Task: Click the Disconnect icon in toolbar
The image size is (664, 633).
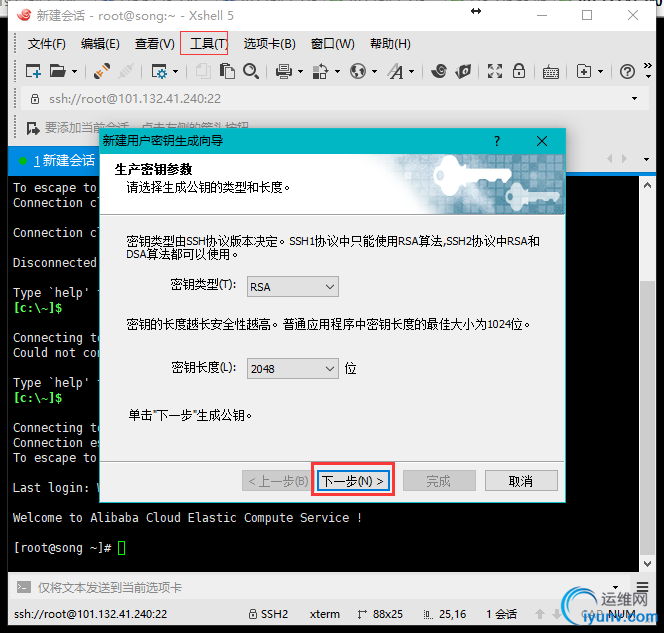Action: pyautogui.click(x=126, y=71)
